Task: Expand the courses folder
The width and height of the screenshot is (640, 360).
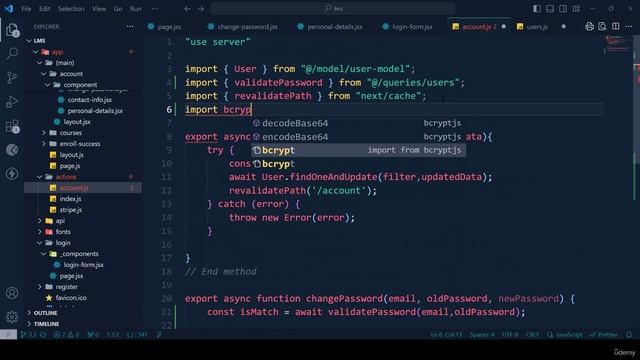Action: 44,133
